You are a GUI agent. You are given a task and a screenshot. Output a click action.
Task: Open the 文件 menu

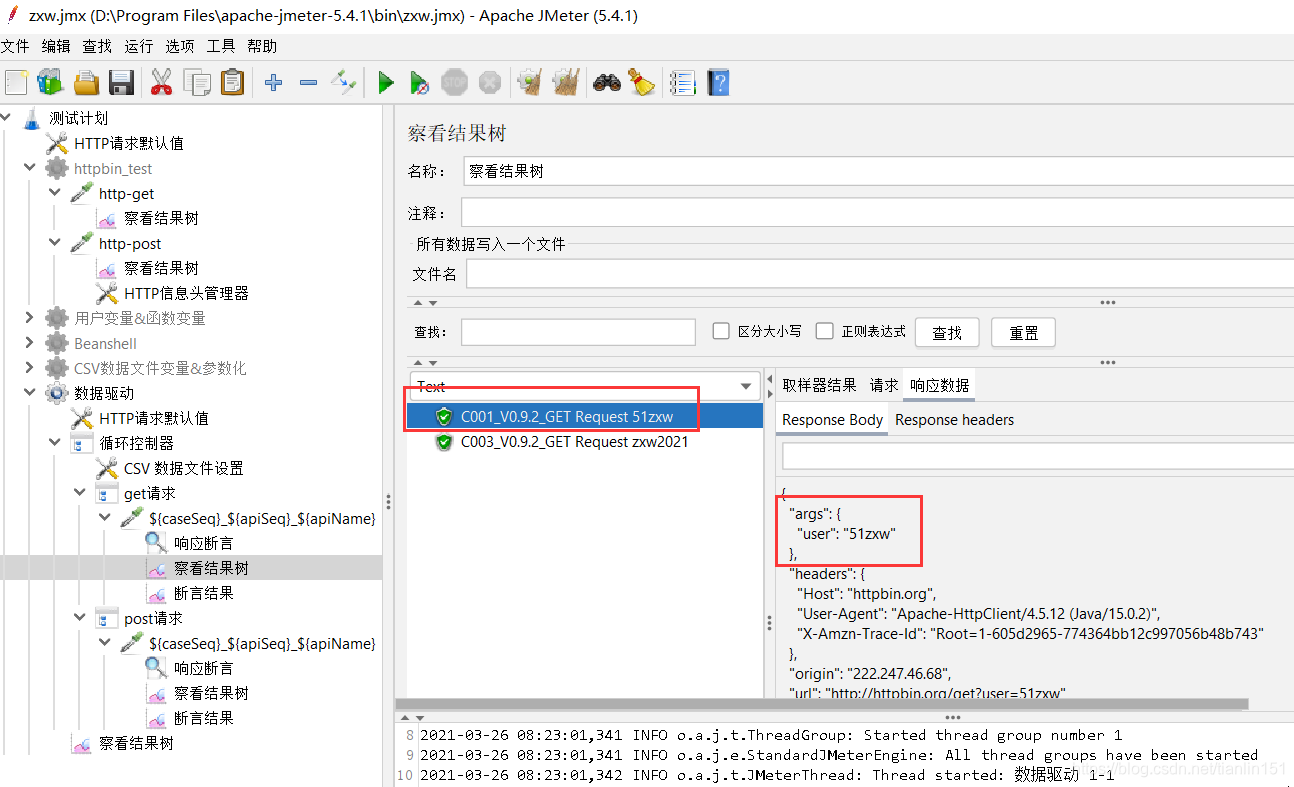(15, 46)
